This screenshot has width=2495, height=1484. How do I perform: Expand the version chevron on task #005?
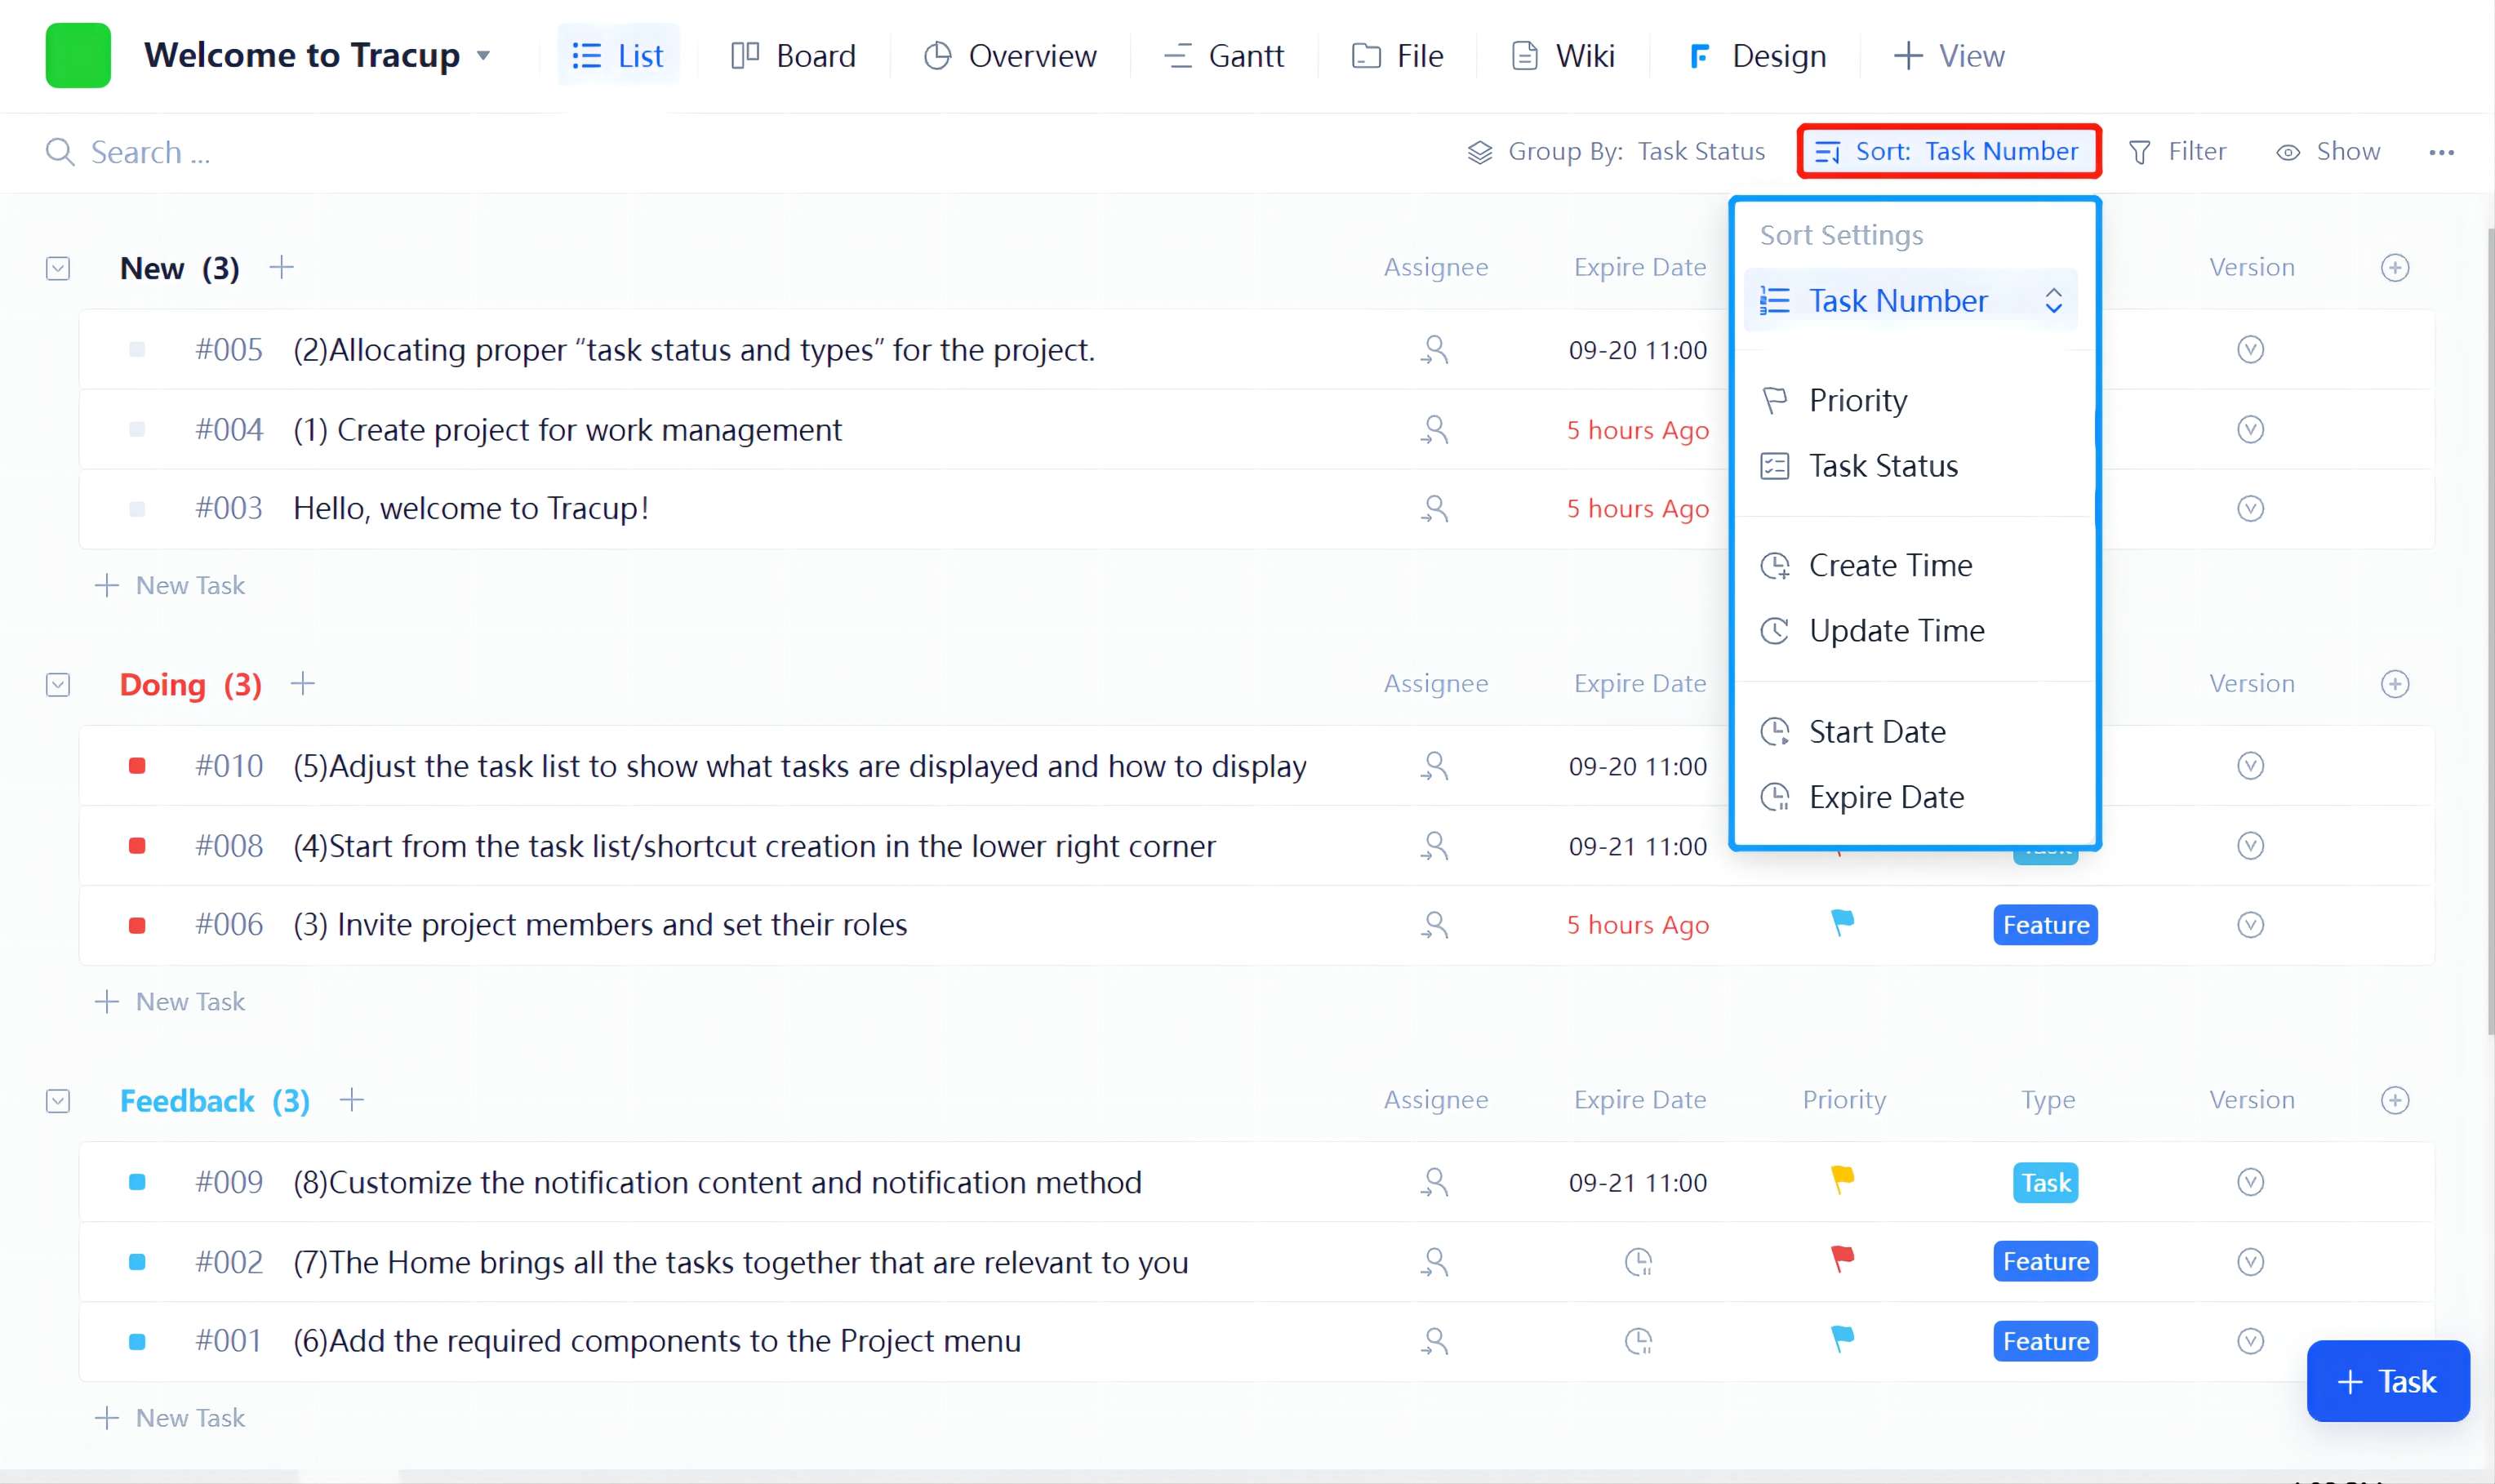coord(2249,349)
